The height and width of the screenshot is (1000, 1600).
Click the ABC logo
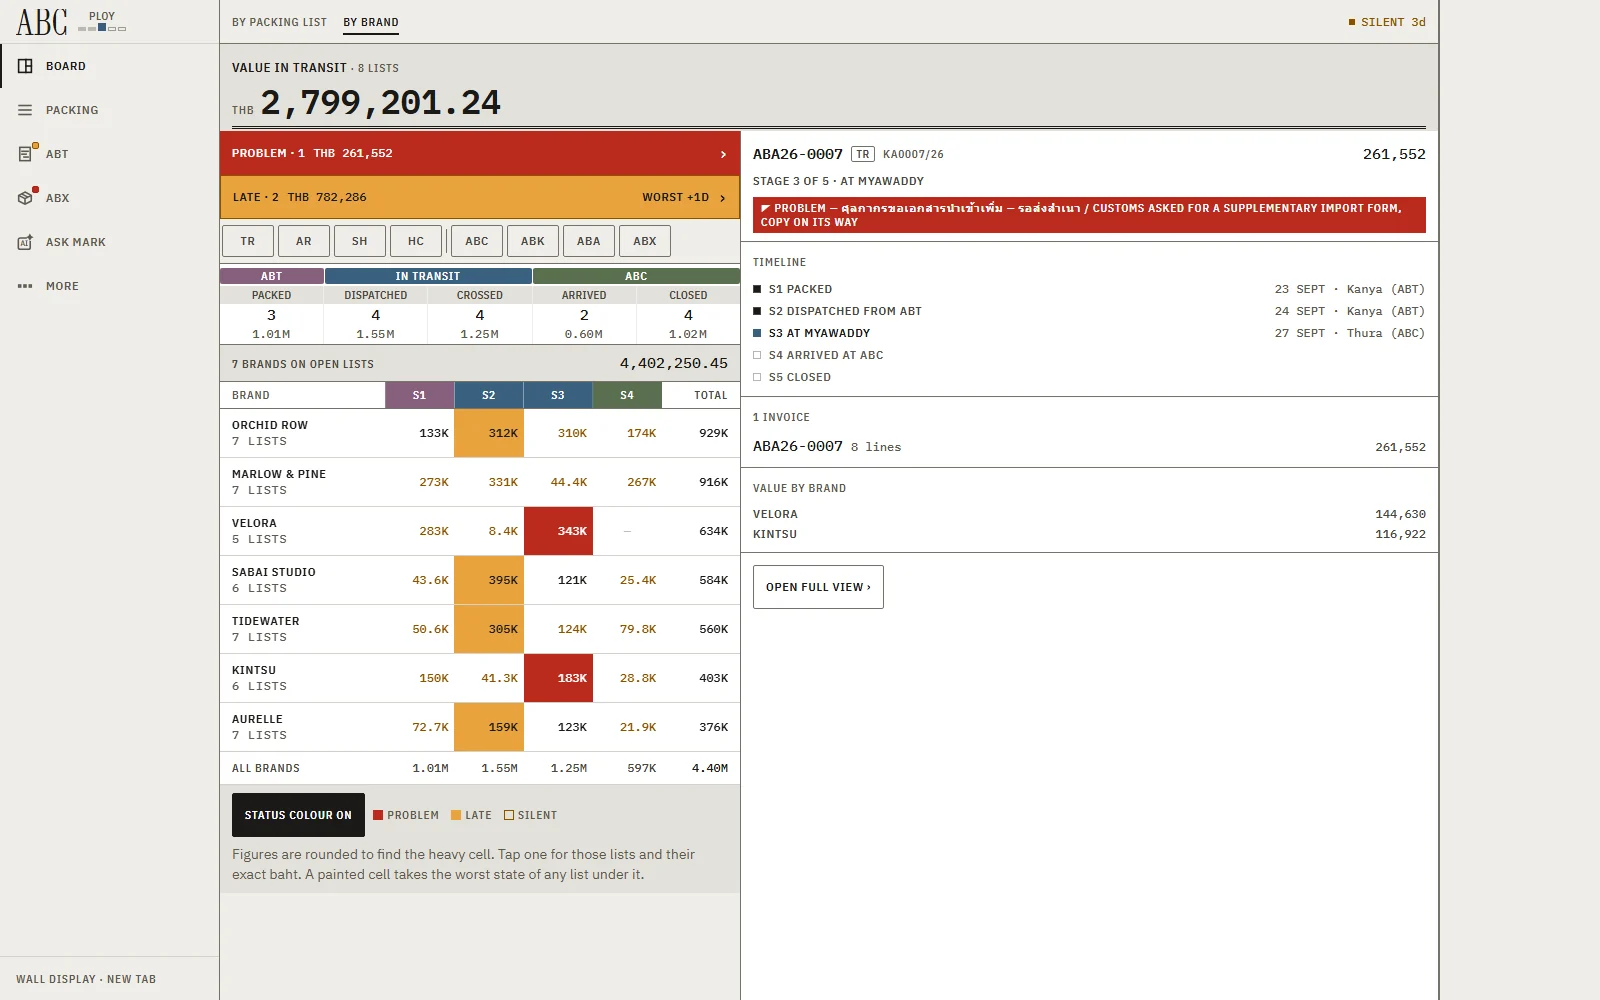click(42, 22)
